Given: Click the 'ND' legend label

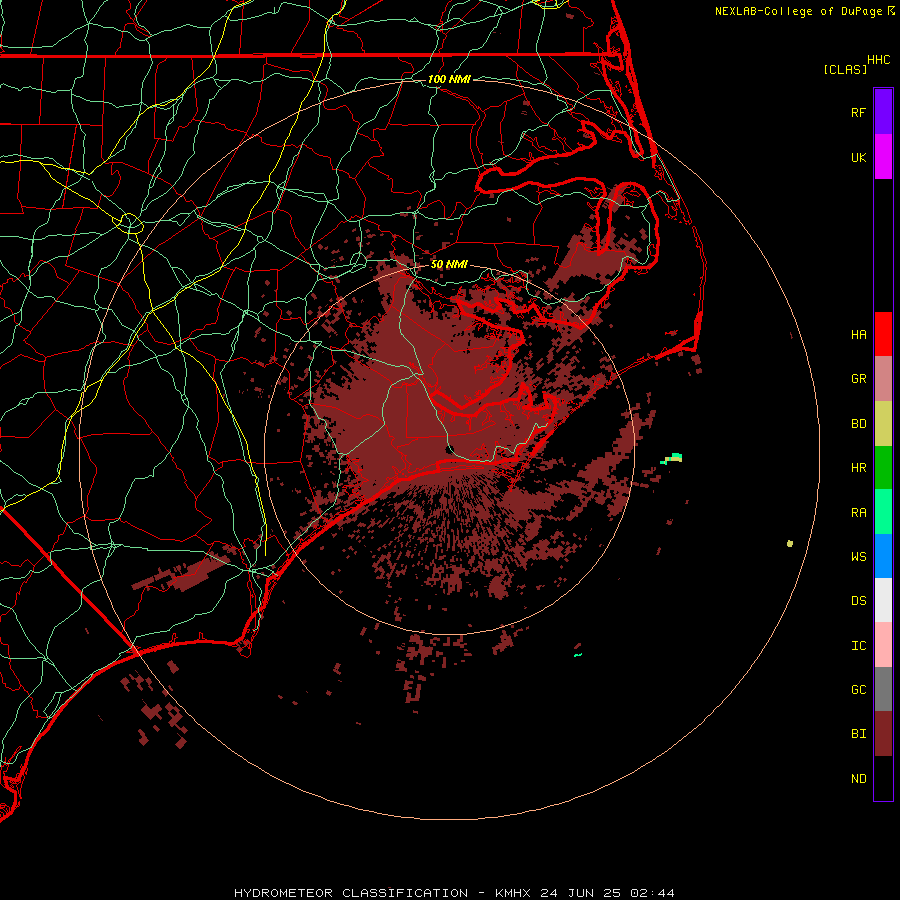Looking at the screenshot, I should [x=858, y=779].
